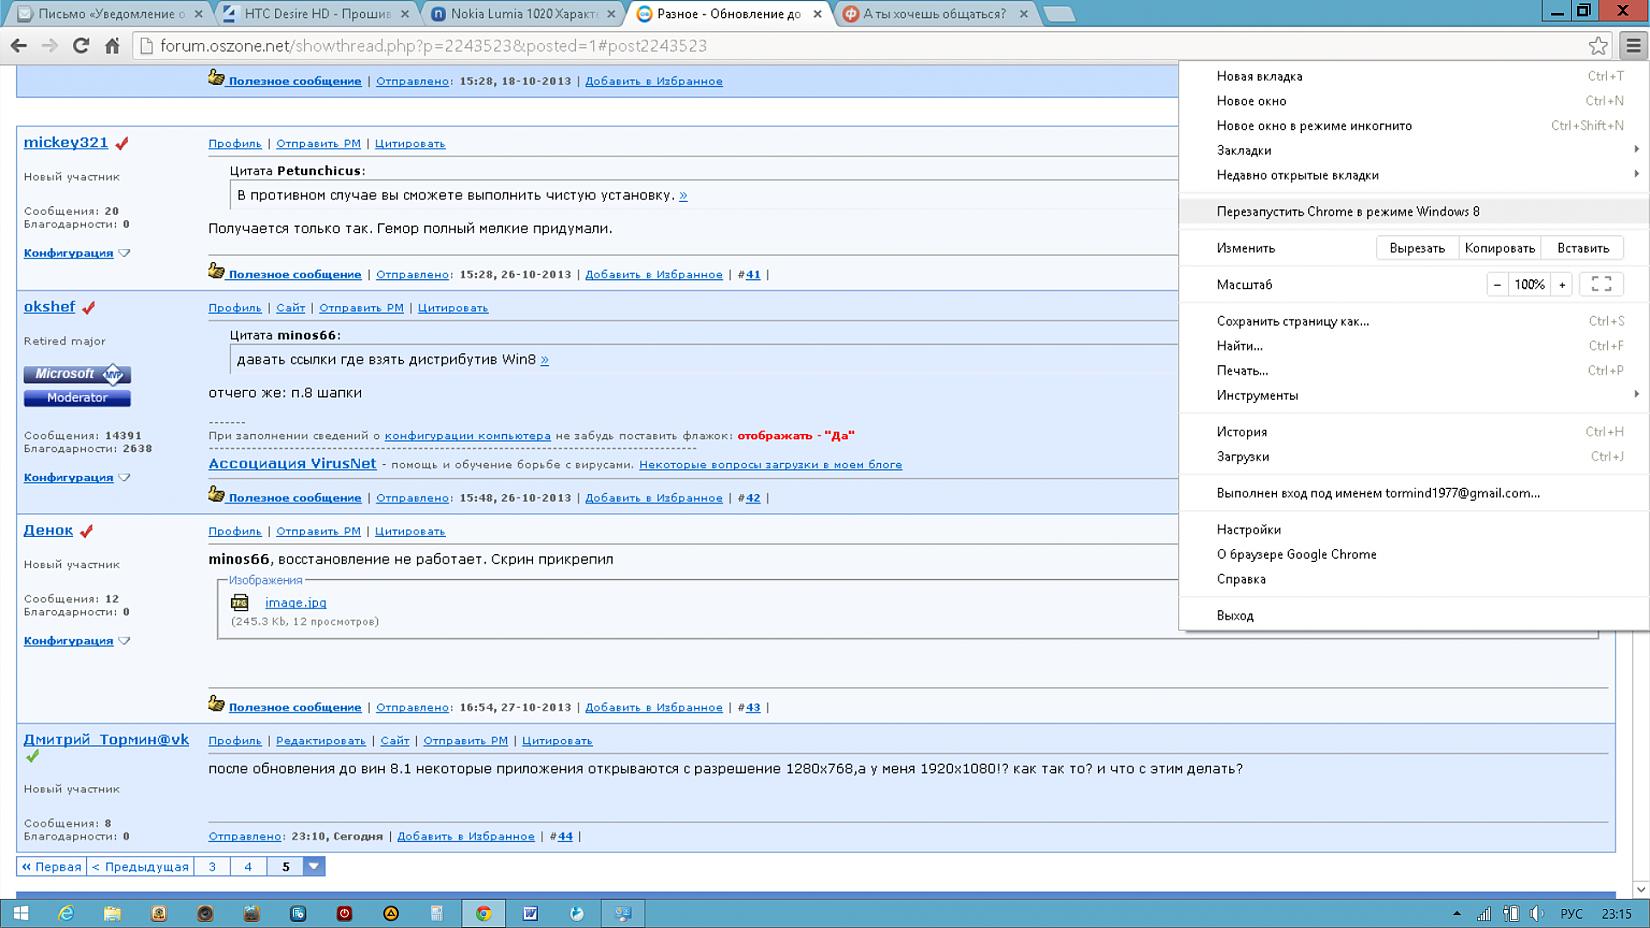Click thumbs-up icon on post #41
This screenshot has width=1650, height=928.
point(216,271)
